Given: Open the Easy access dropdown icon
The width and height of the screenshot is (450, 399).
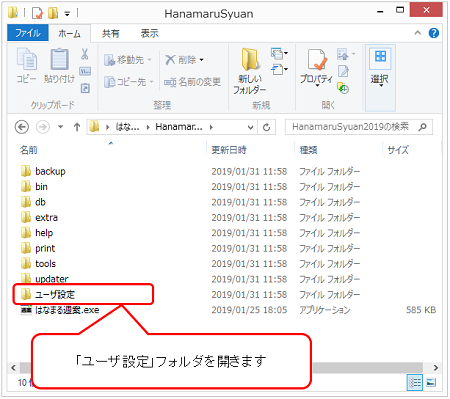Looking at the screenshot, I should [x=279, y=70].
